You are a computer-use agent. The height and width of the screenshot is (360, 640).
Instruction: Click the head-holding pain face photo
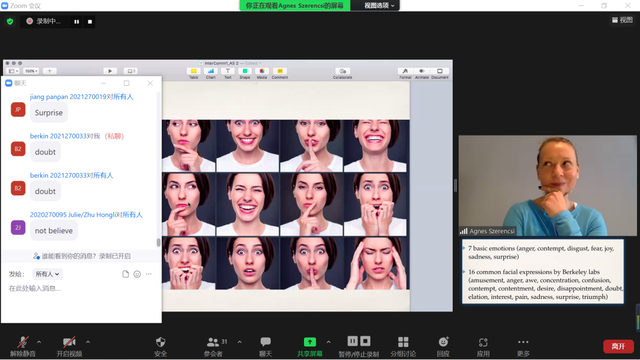click(x=376, y=263)
